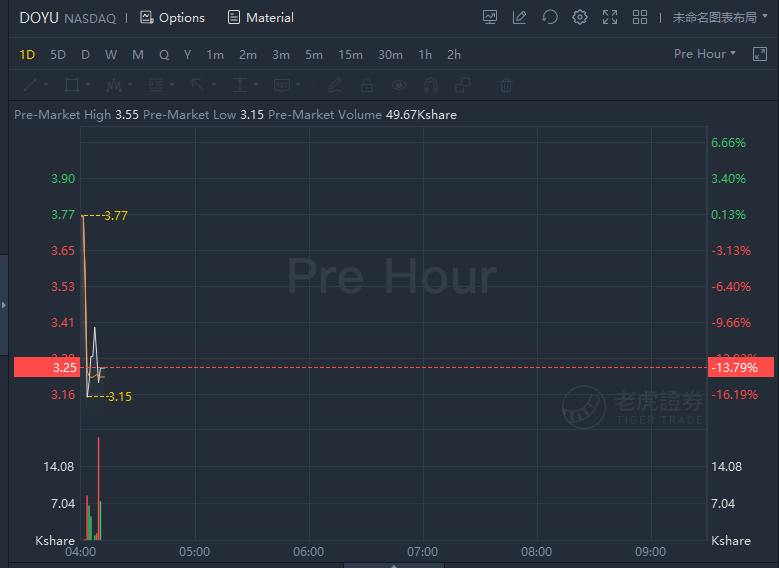Open the chart monitor icon
Viewport: 779px width, 568px height.
[x=490, y=17]
